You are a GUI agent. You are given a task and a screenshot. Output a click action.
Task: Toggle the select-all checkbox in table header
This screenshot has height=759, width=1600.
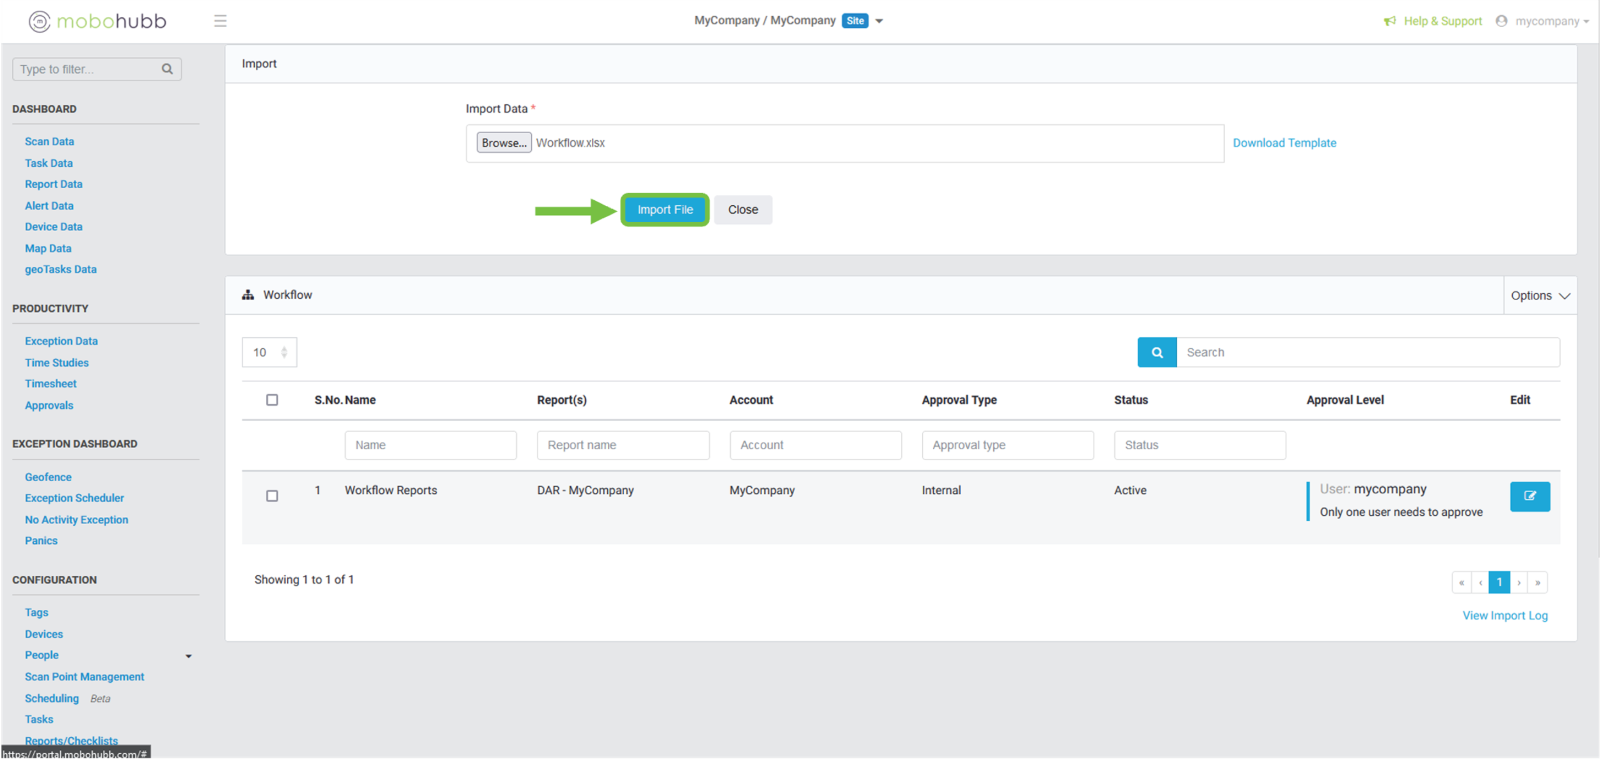[272, 400]
